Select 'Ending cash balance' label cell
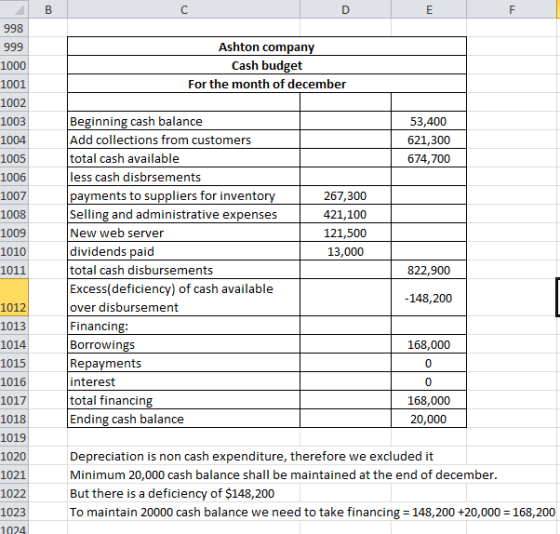 184,418
